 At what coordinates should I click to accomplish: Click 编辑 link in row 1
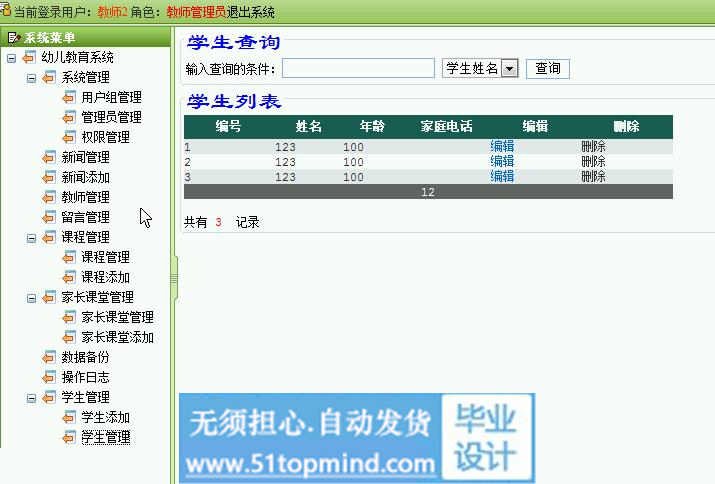click(502, 146)
